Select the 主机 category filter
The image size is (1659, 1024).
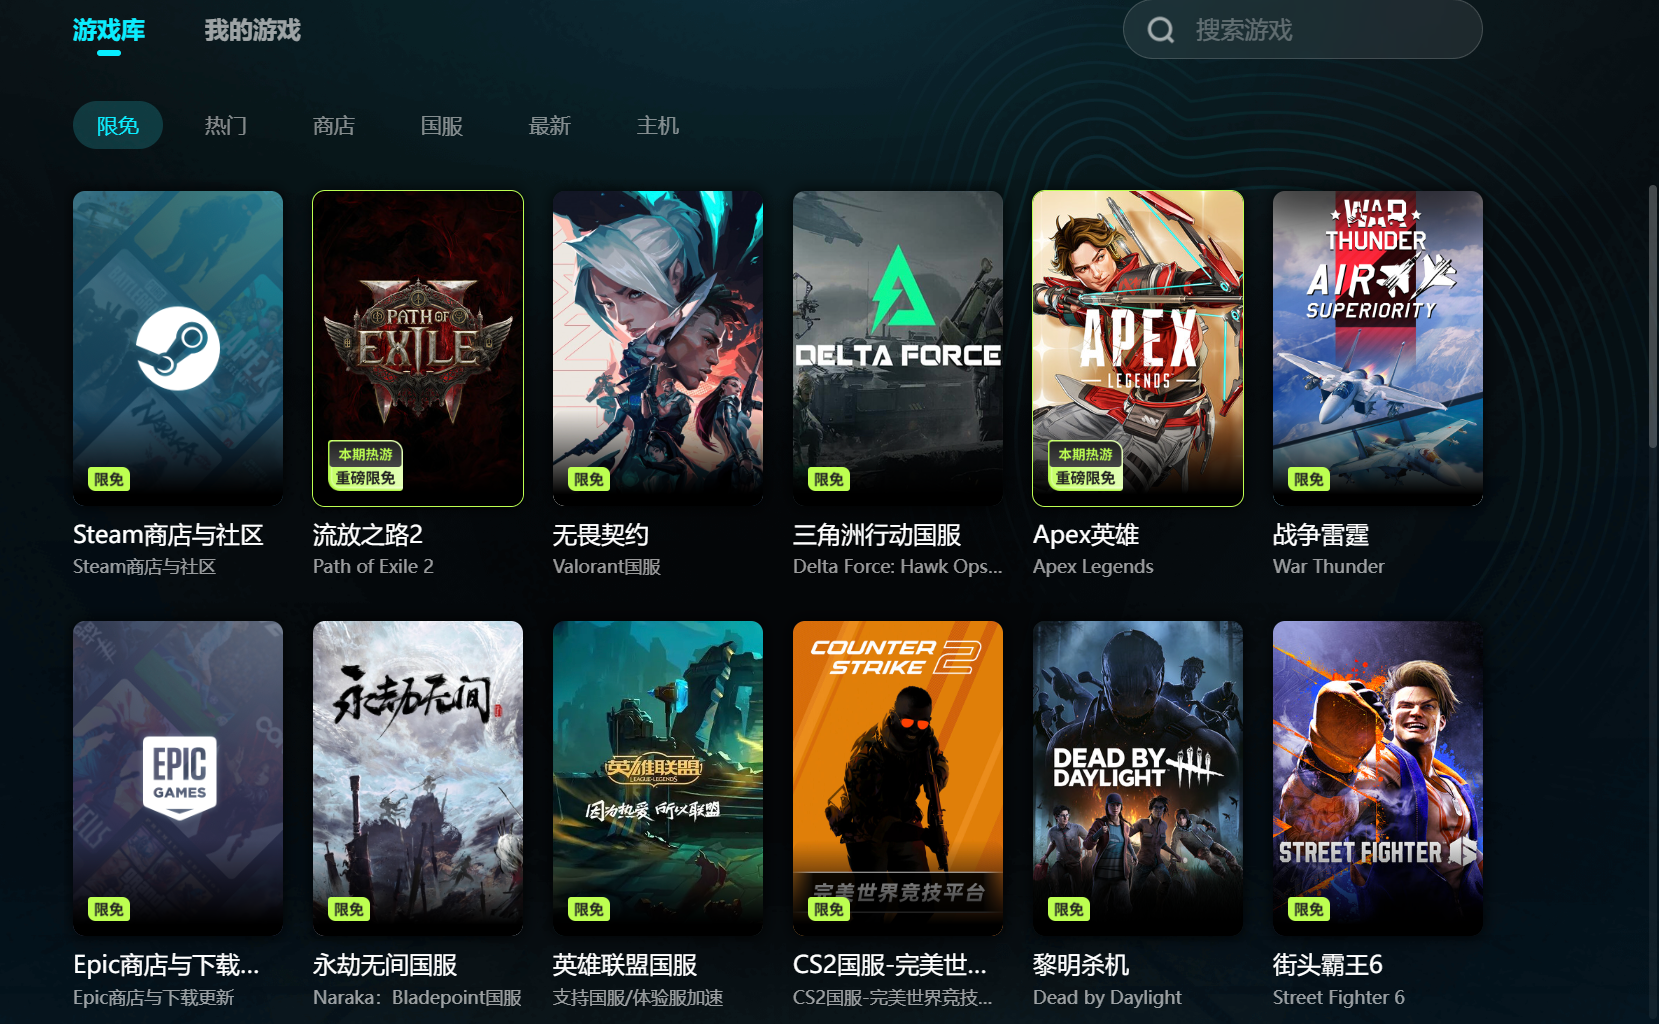(x=658, y=125)
